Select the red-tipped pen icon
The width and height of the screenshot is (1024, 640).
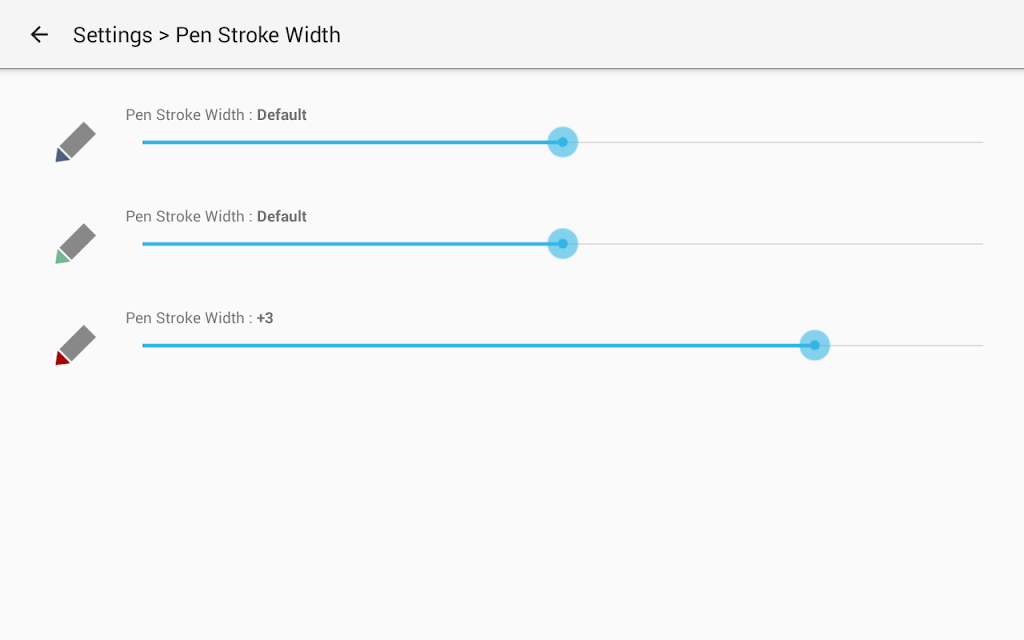(76, 345)
